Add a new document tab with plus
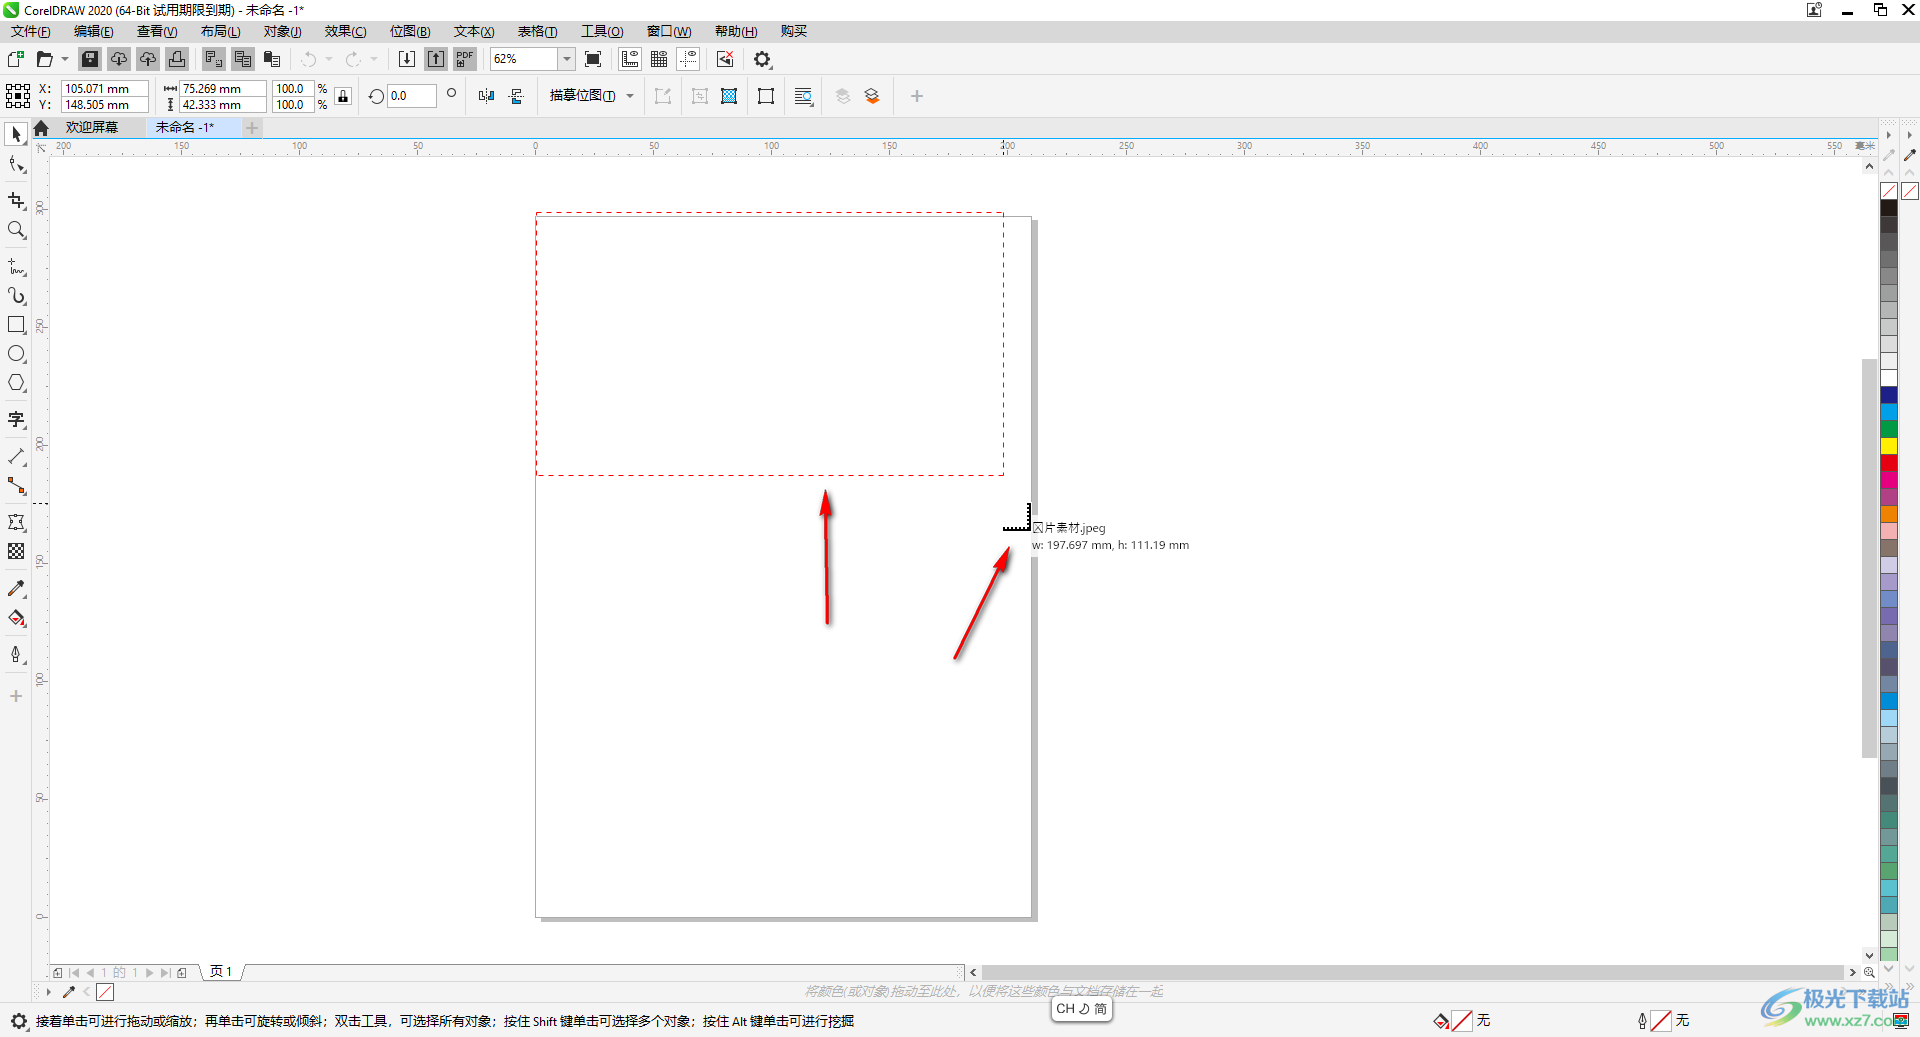The width and height of the screenshot is (1920, 1037). tap(252, 127)
